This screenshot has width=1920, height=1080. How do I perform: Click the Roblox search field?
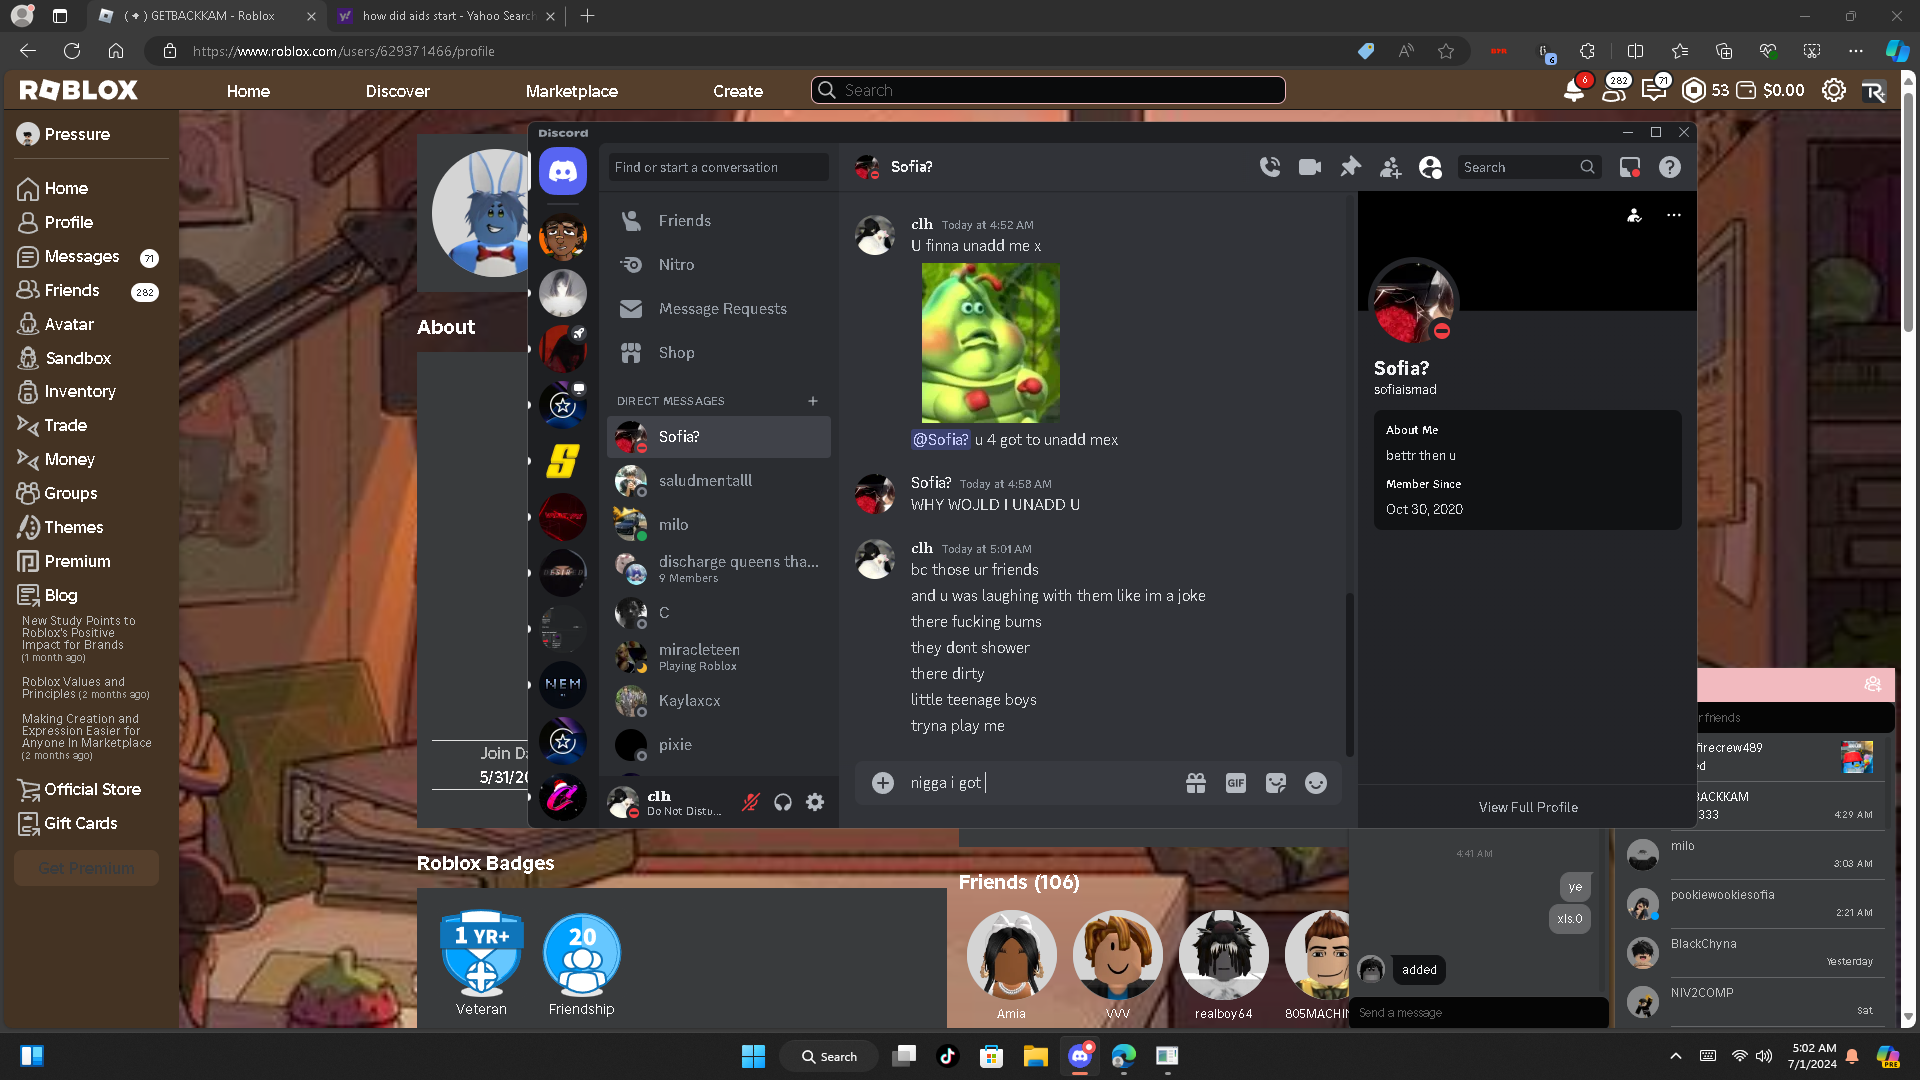tap(1048, 90)
